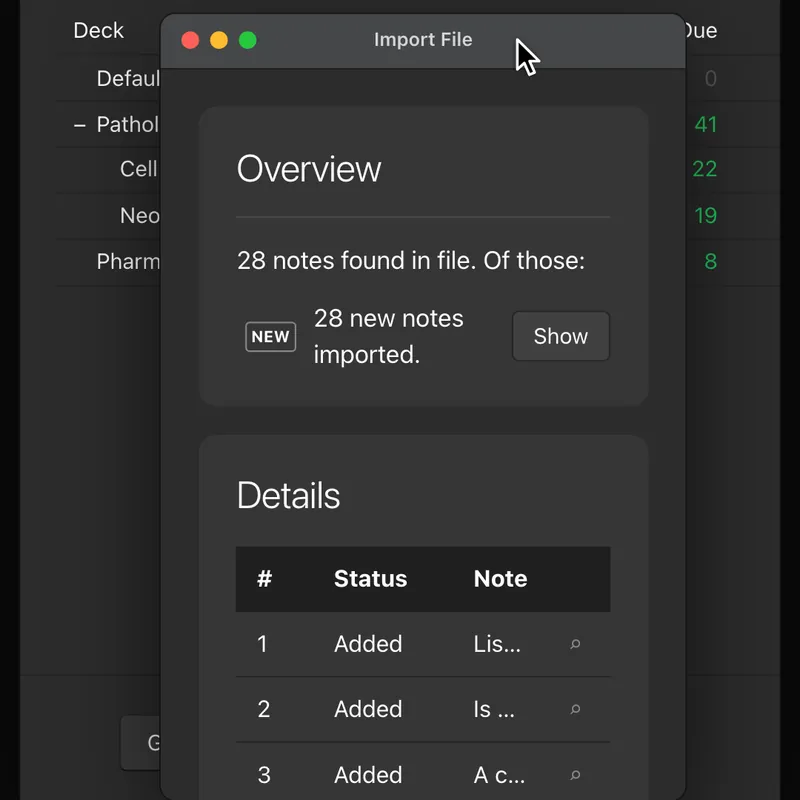Screen dimensions: 800x800
Task: Click the due count 0 for Default
Action: (711, 79)
